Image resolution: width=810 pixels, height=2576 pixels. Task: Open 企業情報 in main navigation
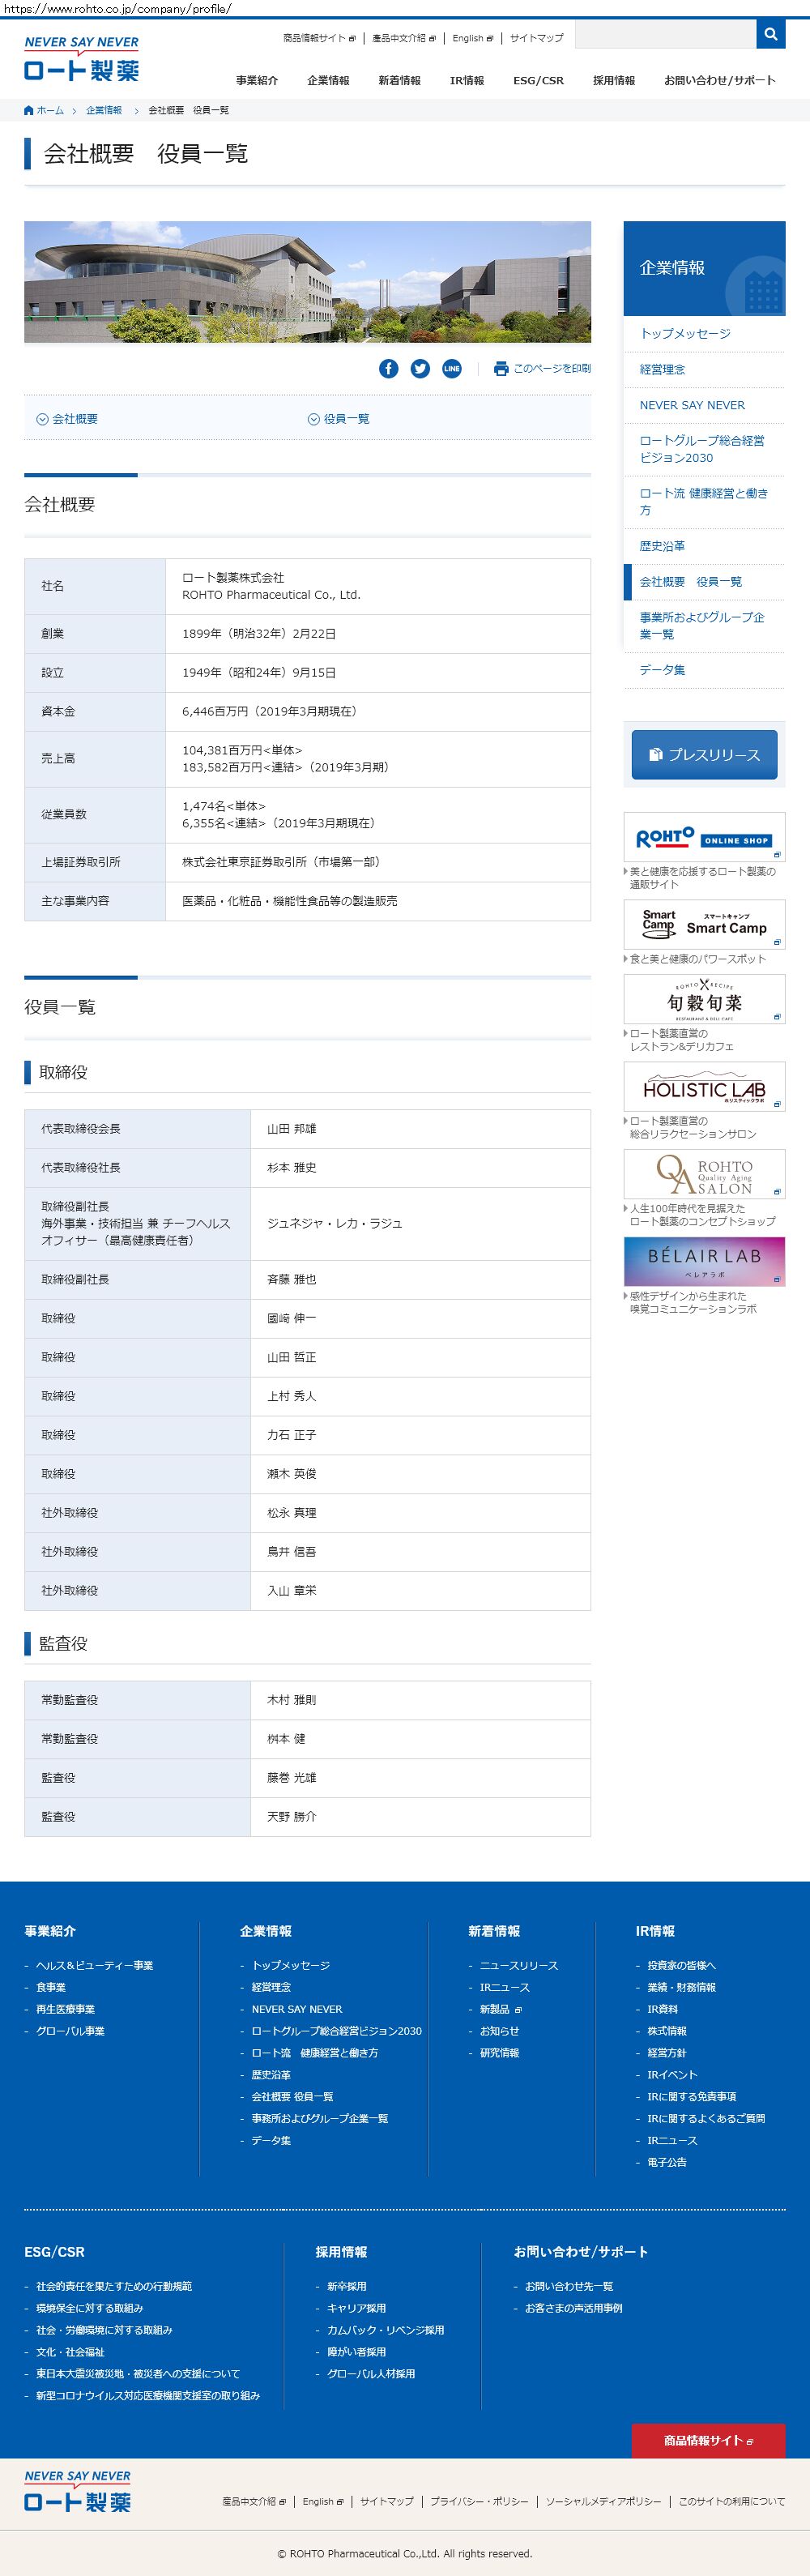pyautogui.click(x=328, y=81)
